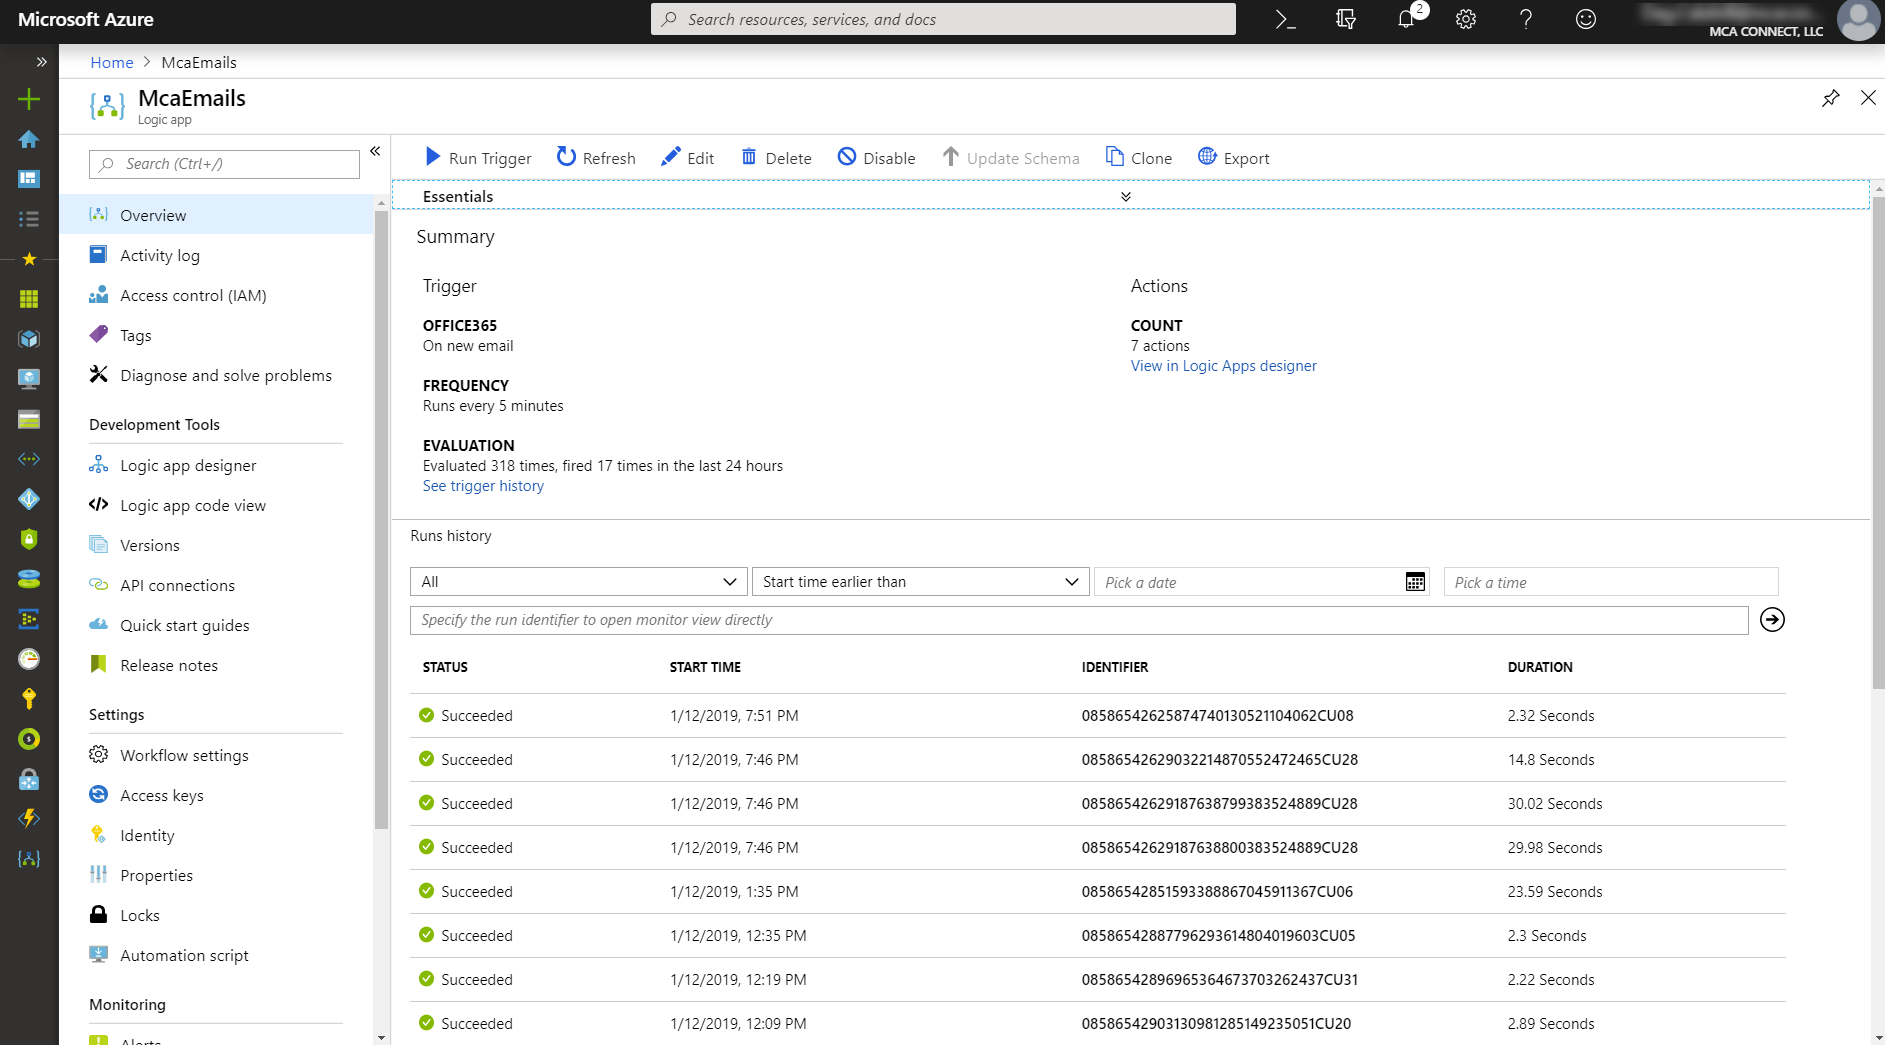This screenshot has height=1045, width=1885.
Task: Pin the McaEmails blade to dashboard
Action: pyautogui.click(x=1831, y=98)
